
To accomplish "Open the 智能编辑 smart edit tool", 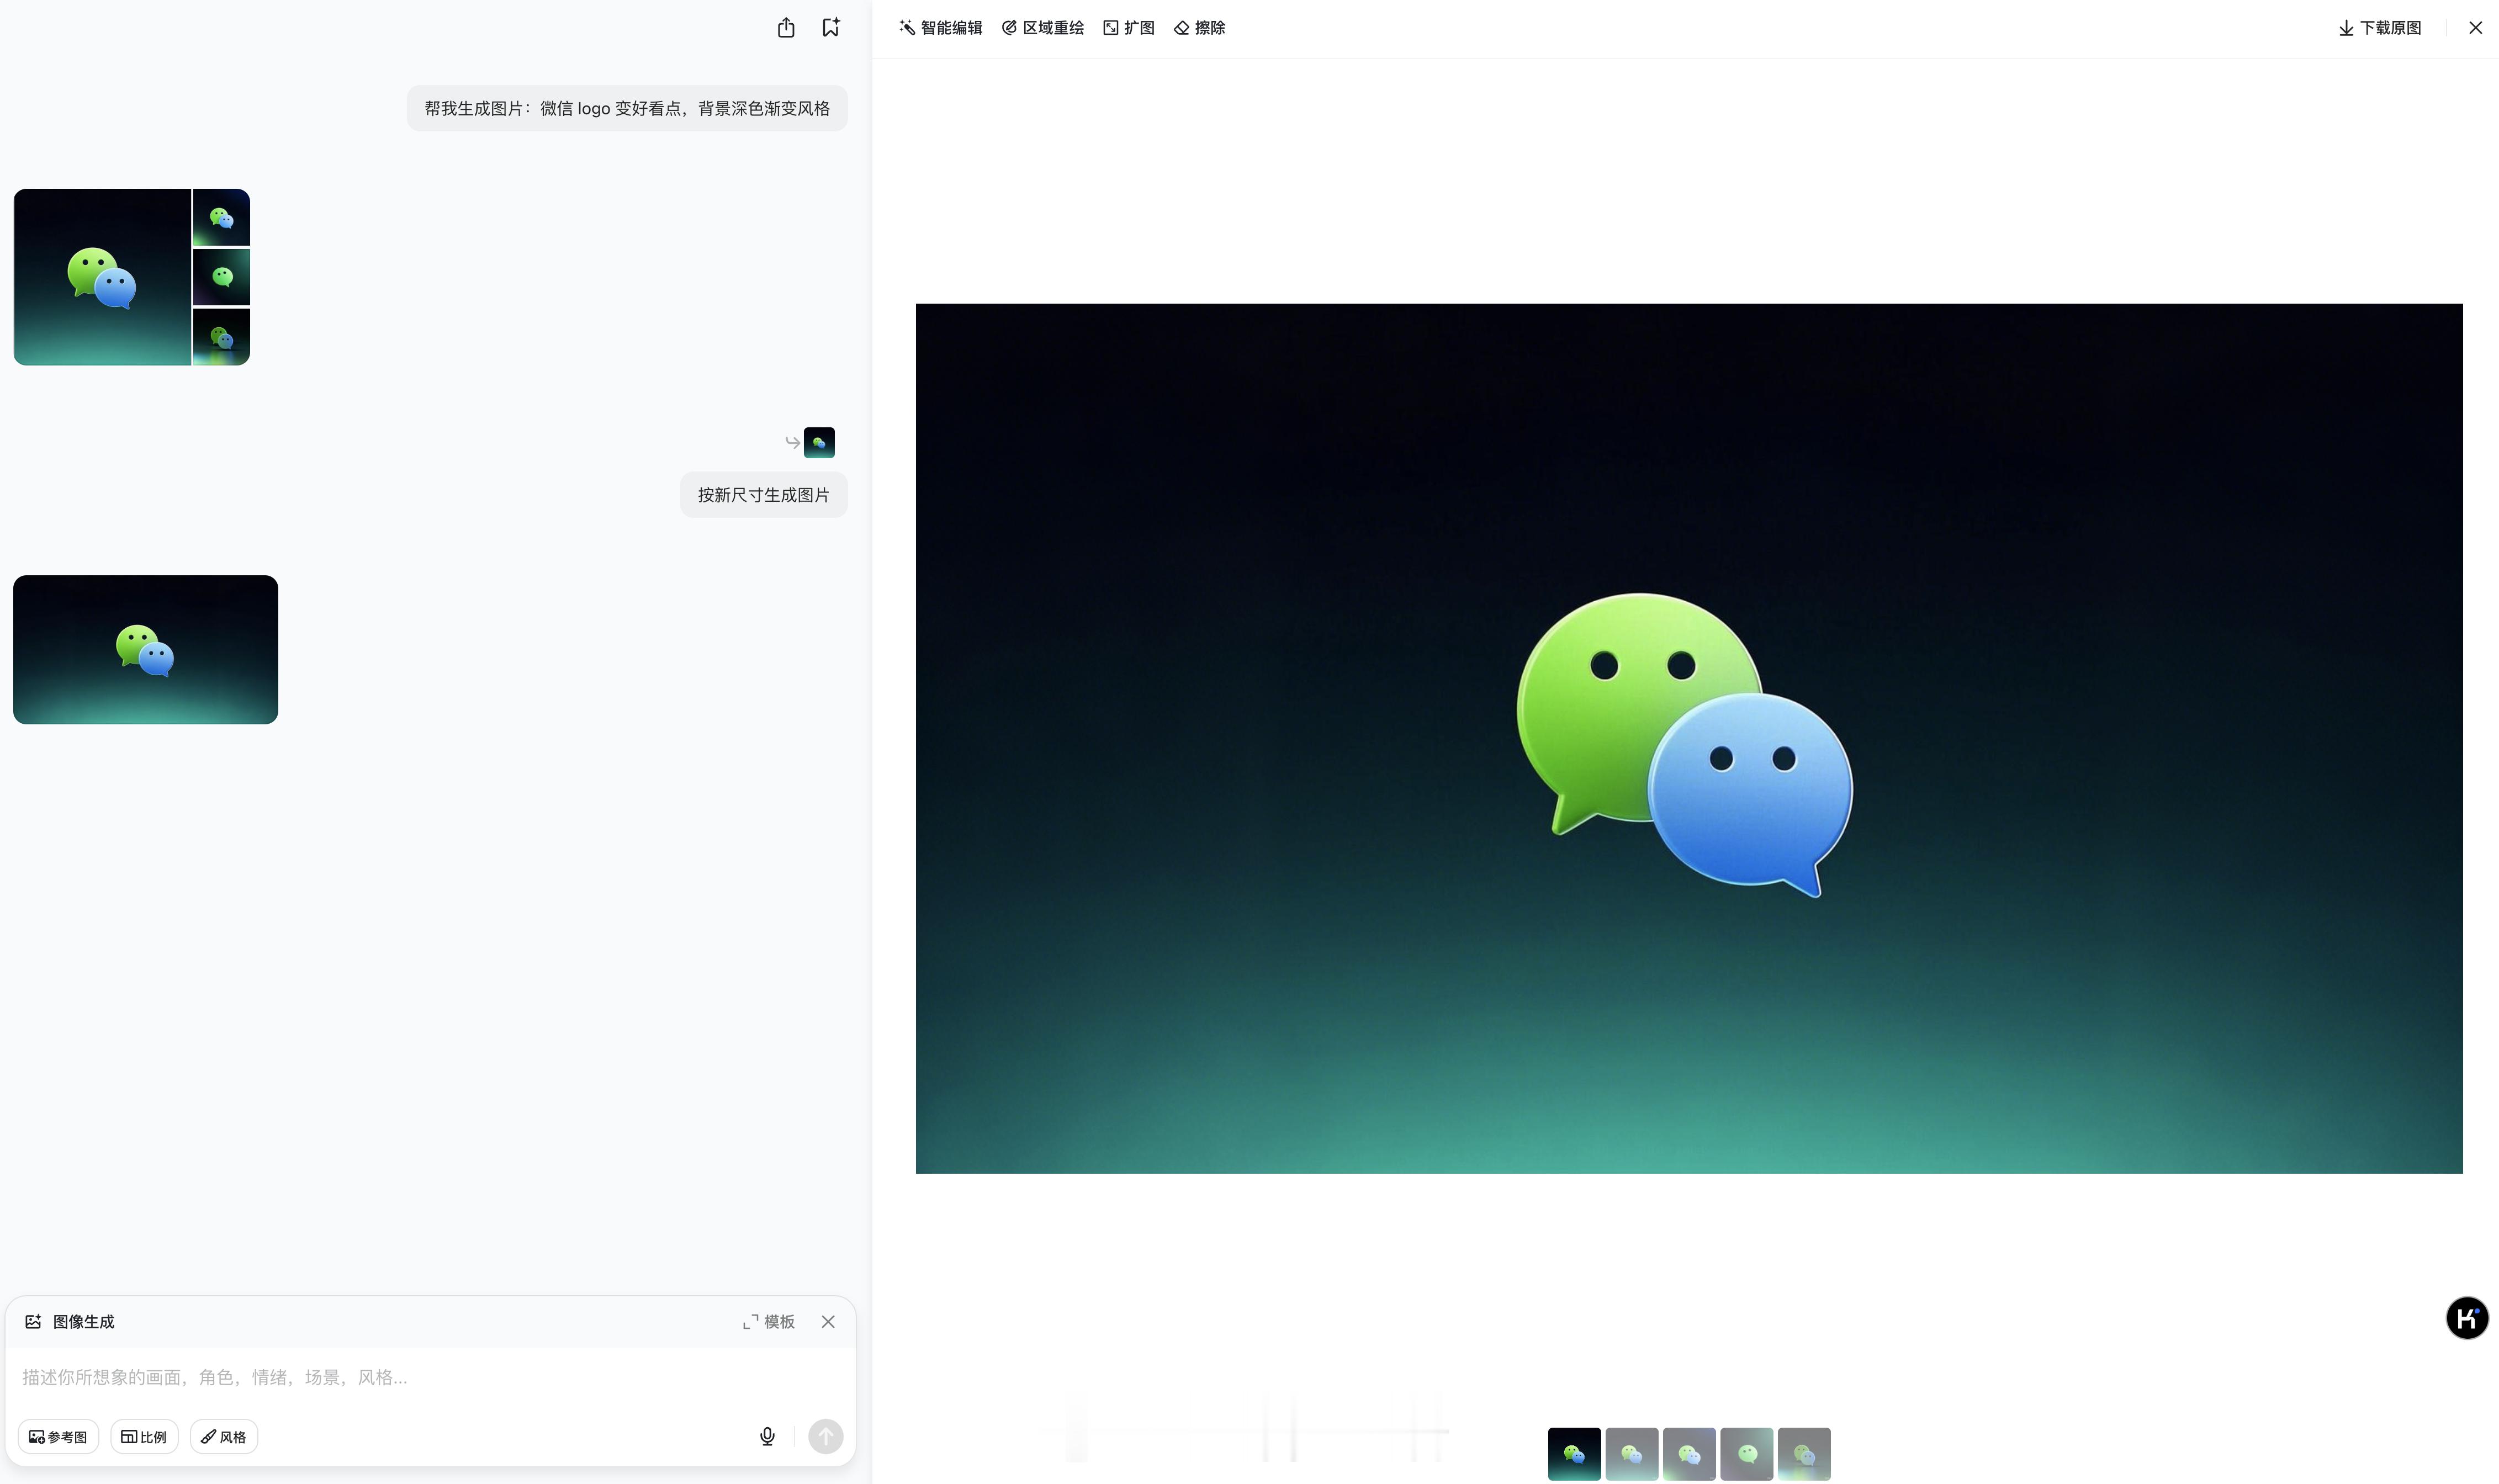I will 941,28.
